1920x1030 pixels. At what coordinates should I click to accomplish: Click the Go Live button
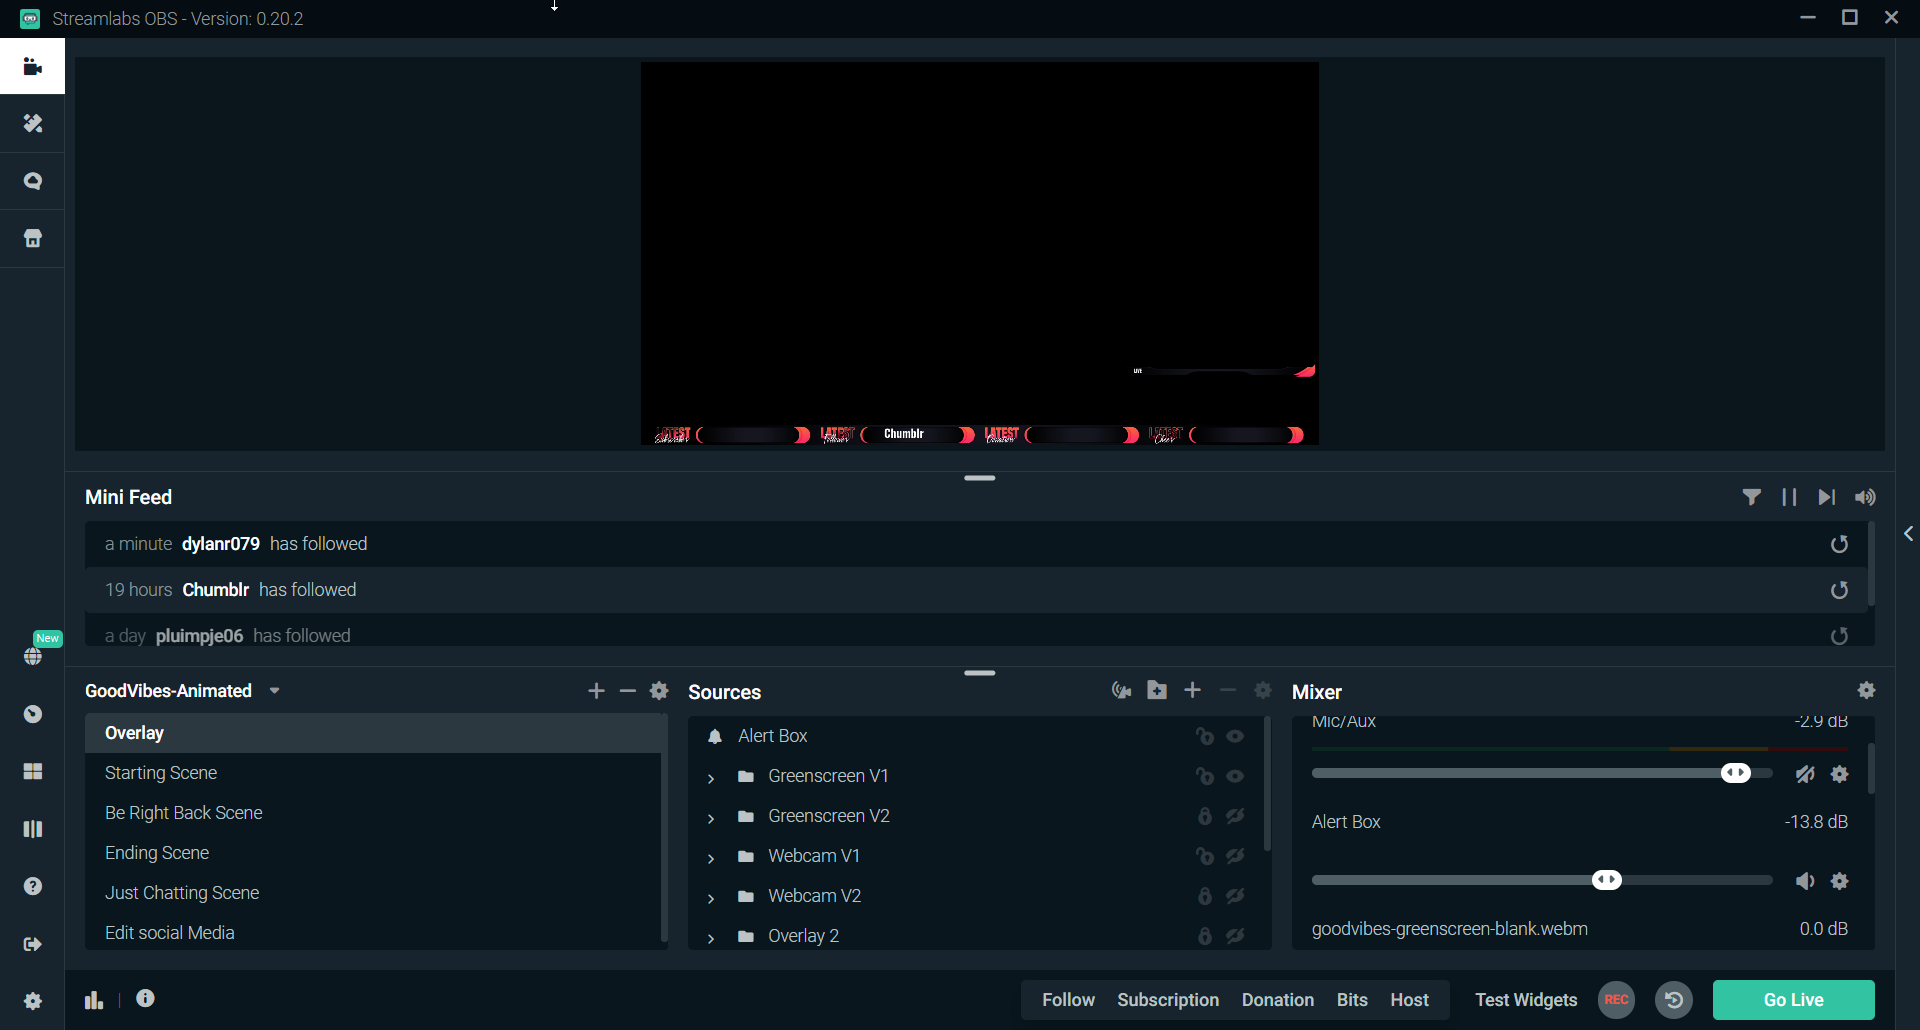1793,1000
